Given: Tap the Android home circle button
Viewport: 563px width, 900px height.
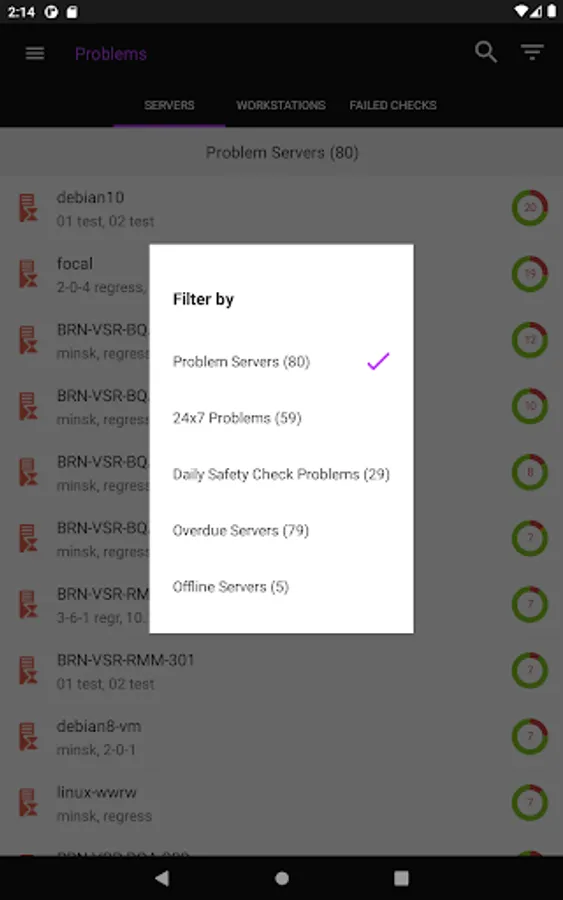Looking at the screenshot, I should coord(282,878).
